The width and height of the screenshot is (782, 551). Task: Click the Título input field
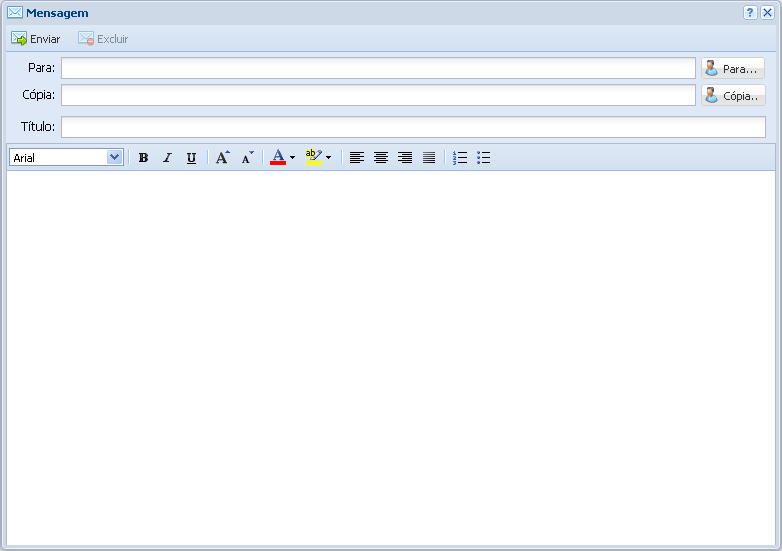pyautogui.click(x=413, y=127)
